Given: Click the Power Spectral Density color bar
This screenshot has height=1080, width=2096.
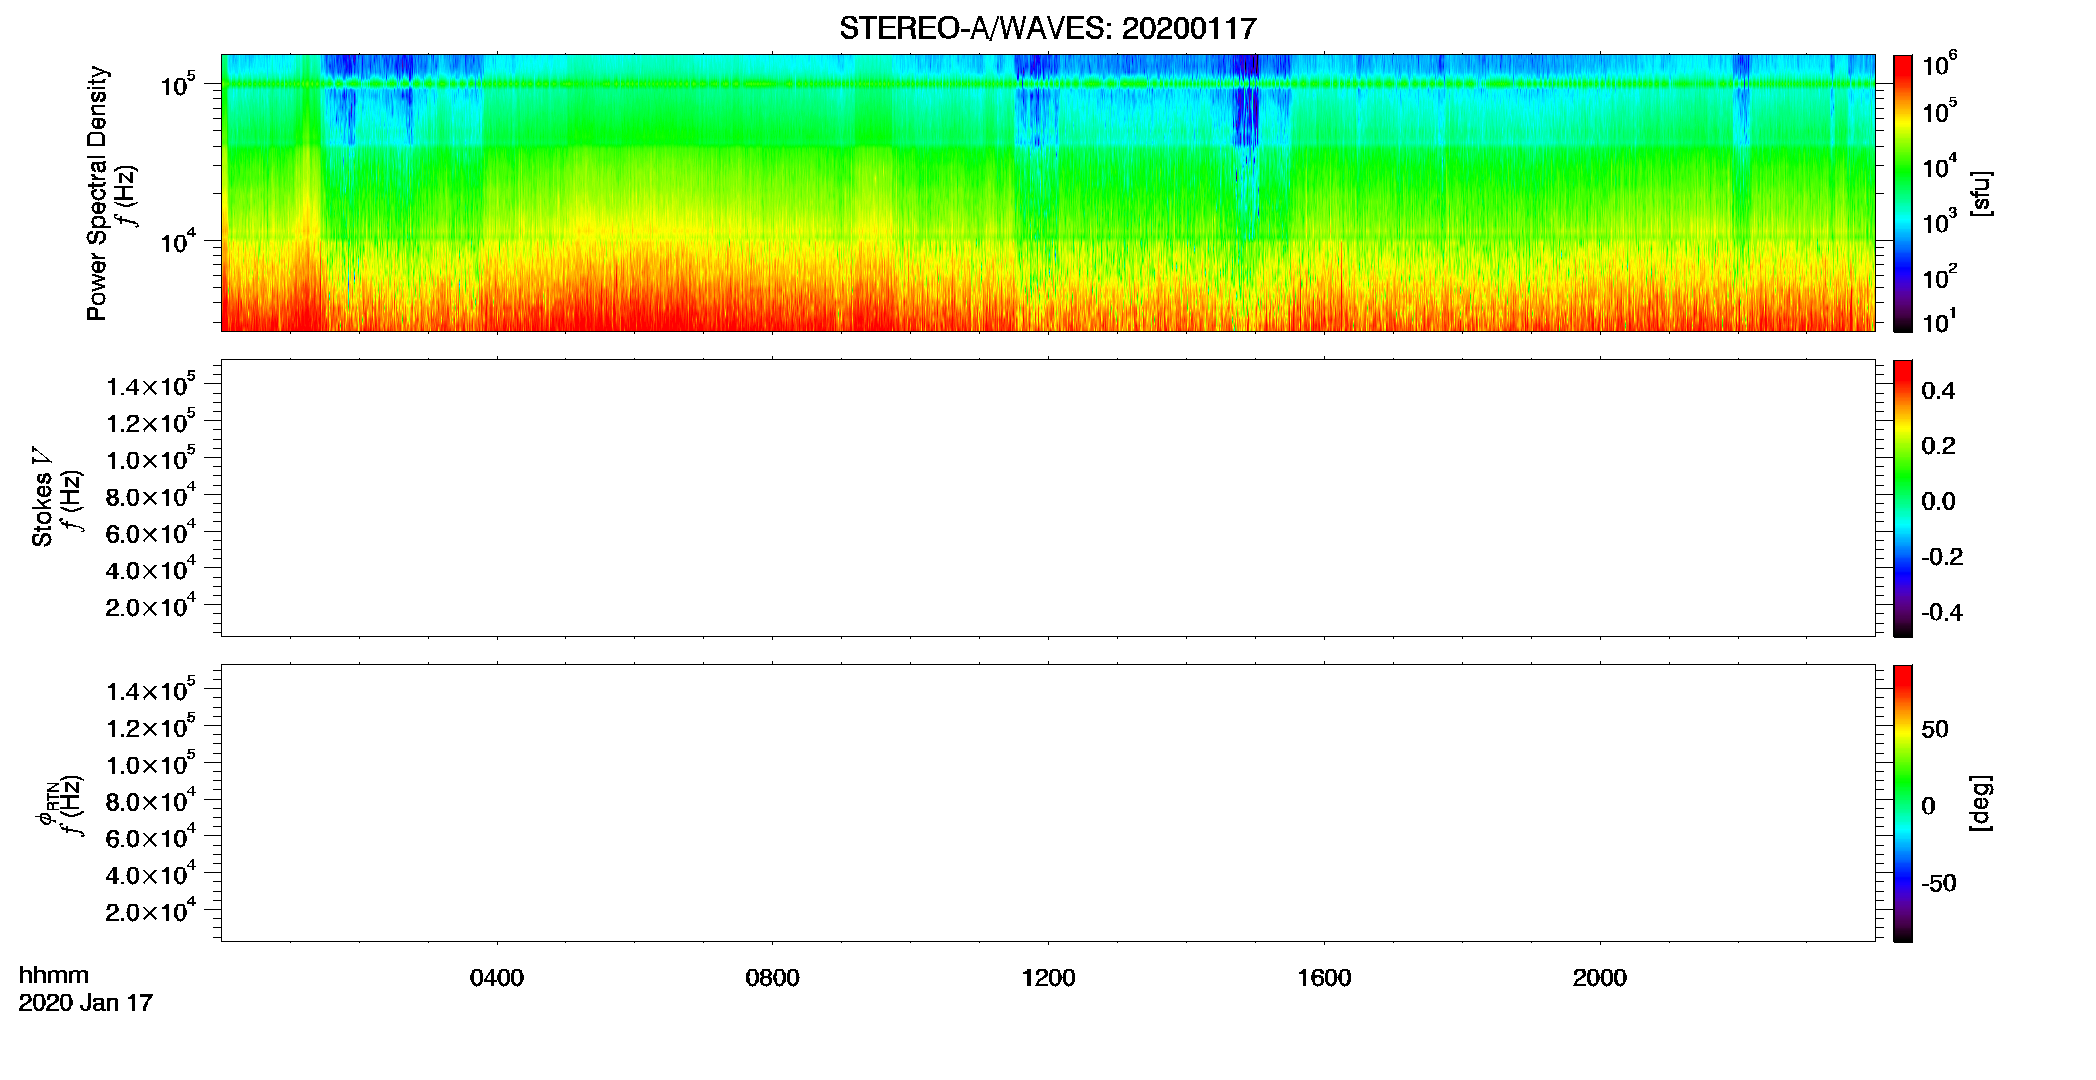Looking at the screenshot, I should pyautogui.click(x=1902, y=193).
